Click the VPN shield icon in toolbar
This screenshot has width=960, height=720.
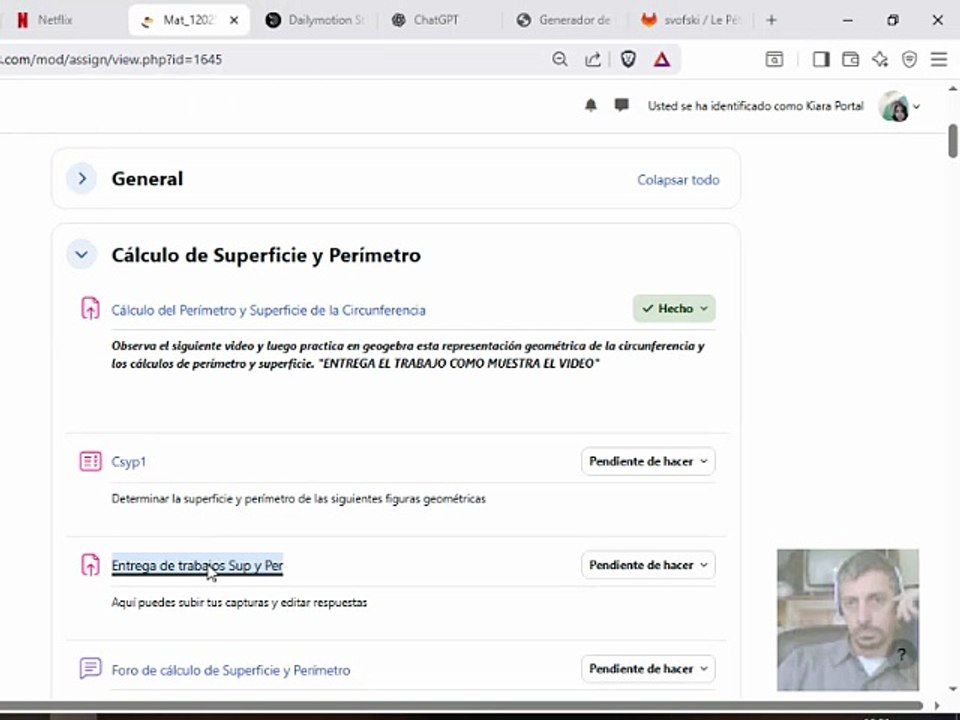(909, 59)
